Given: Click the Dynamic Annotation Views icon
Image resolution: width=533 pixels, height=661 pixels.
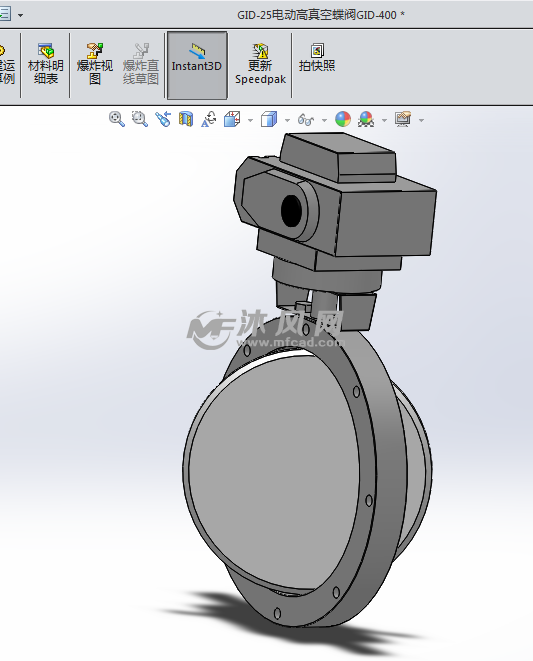Looking at the screenshot, I should click(x=209, y=119).
